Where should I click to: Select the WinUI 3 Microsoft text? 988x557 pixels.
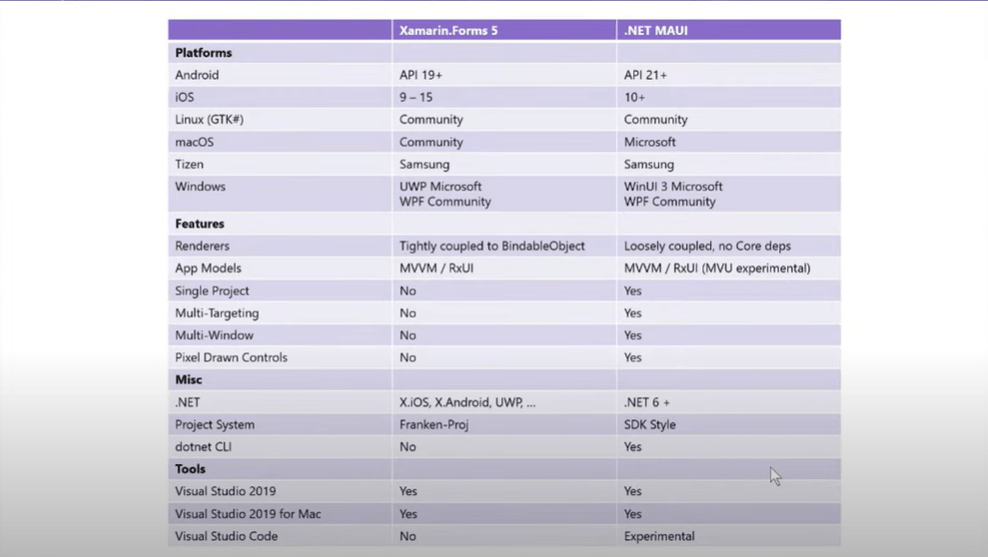point(673,187)
